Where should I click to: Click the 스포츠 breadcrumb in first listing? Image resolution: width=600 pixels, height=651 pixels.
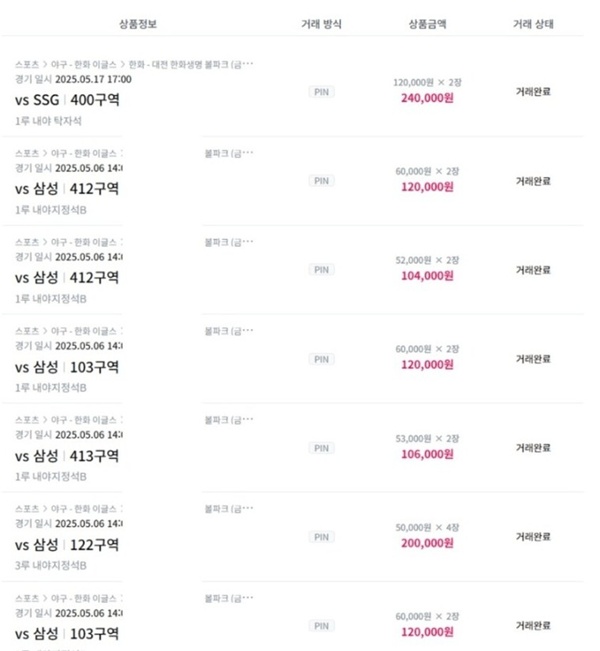coord(27,64)
